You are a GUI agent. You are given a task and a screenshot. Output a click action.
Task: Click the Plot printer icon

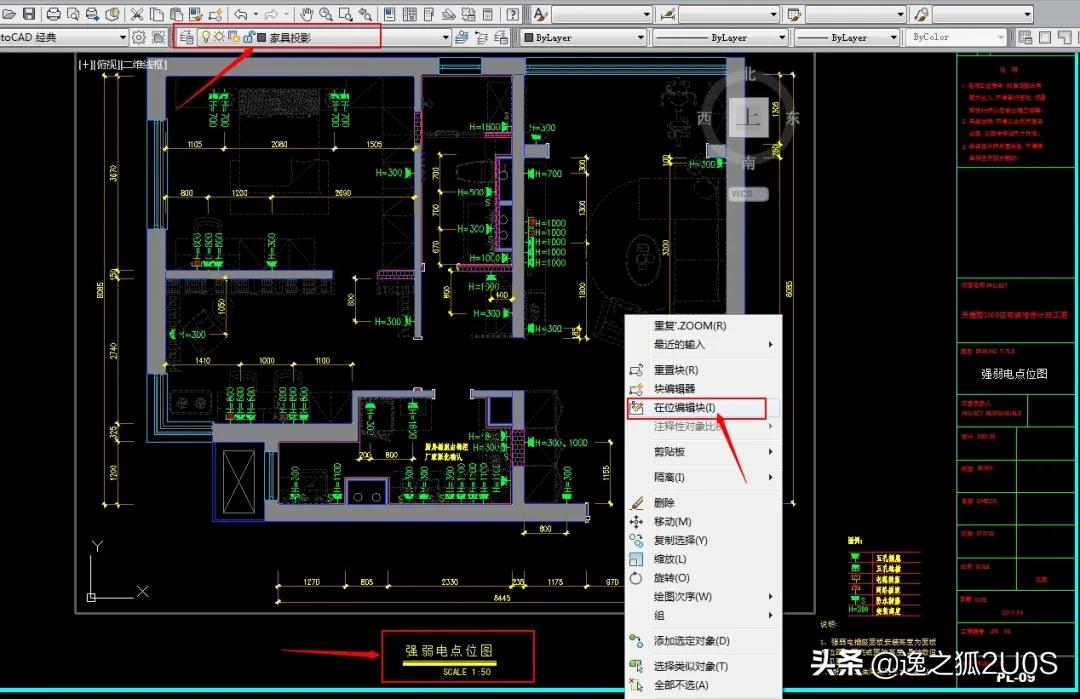point(53,14)
